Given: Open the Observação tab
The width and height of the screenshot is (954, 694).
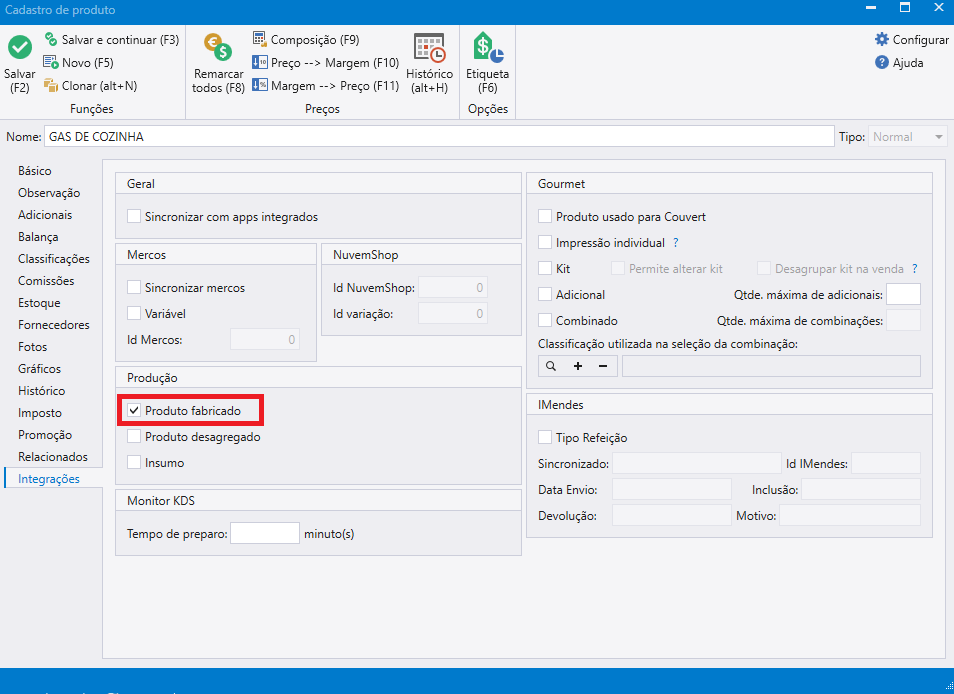Looking at the screenshot, I should coord(49,193).
